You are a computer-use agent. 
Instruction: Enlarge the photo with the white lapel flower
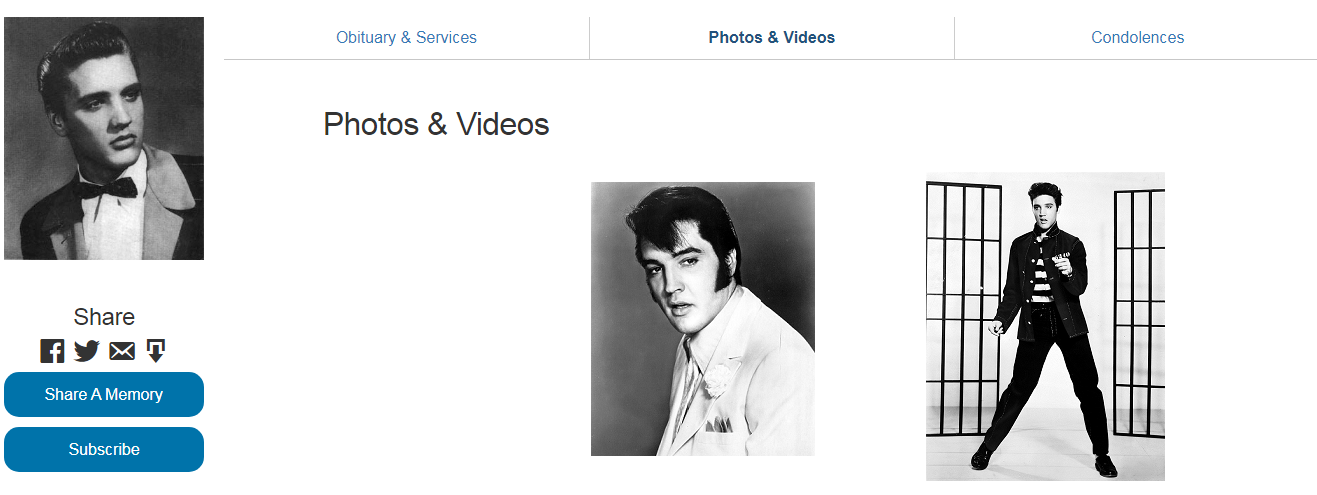pyautogui.click(x=702, y=318)
